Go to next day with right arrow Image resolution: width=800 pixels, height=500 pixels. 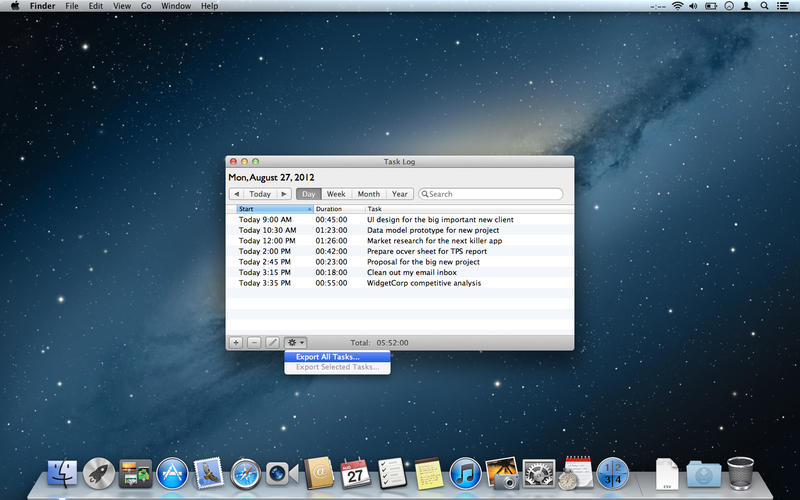click(284, 194)
